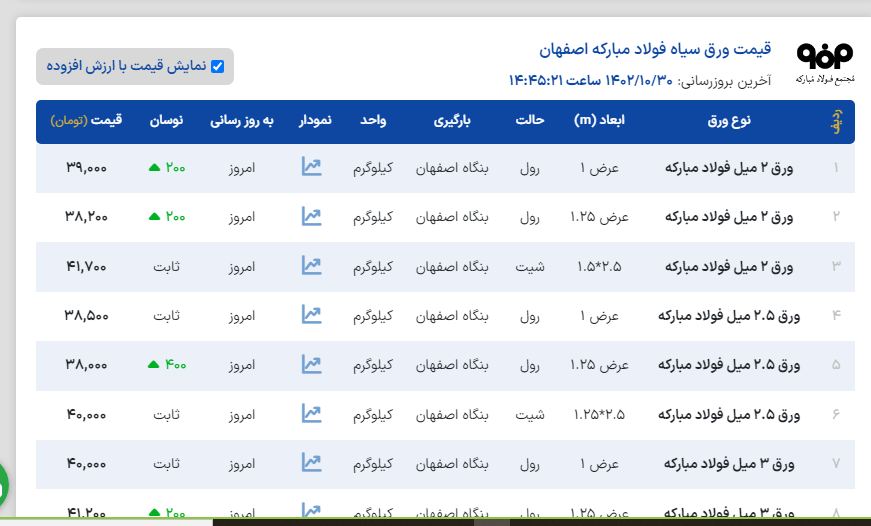Click the ردیف column header
The height and width of the screenshot is (526, 871).
pyautogui.click(x=836, y=121)
